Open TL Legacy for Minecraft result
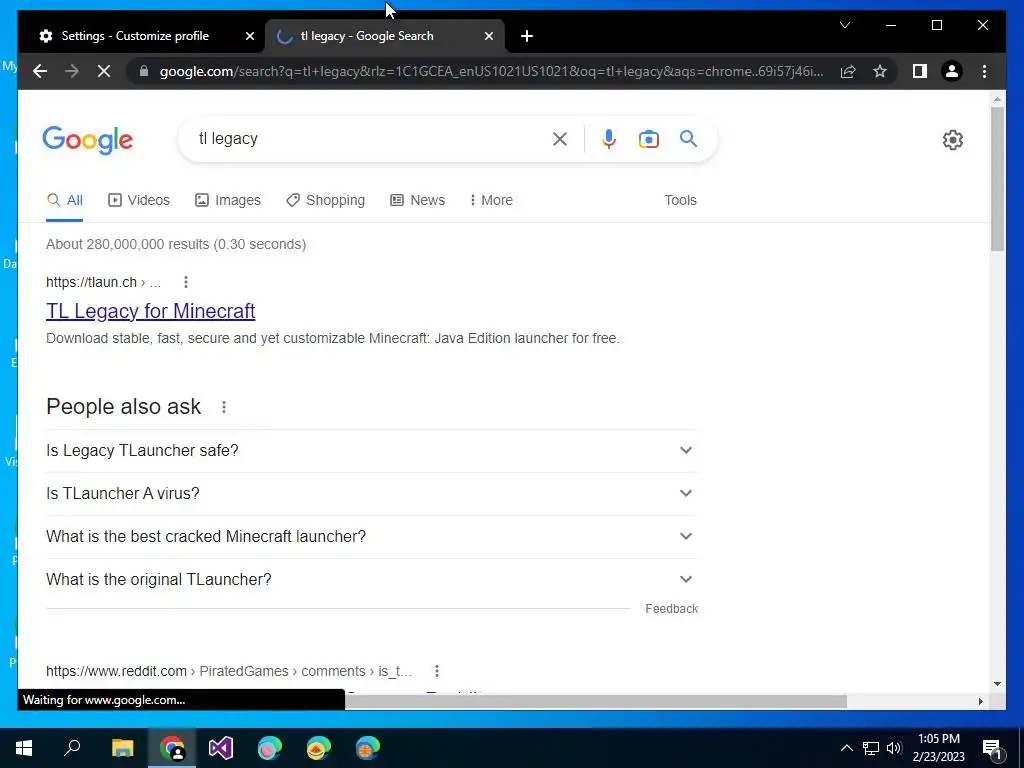The height and width of the screenshot is (768, 1024). point(150,311)
